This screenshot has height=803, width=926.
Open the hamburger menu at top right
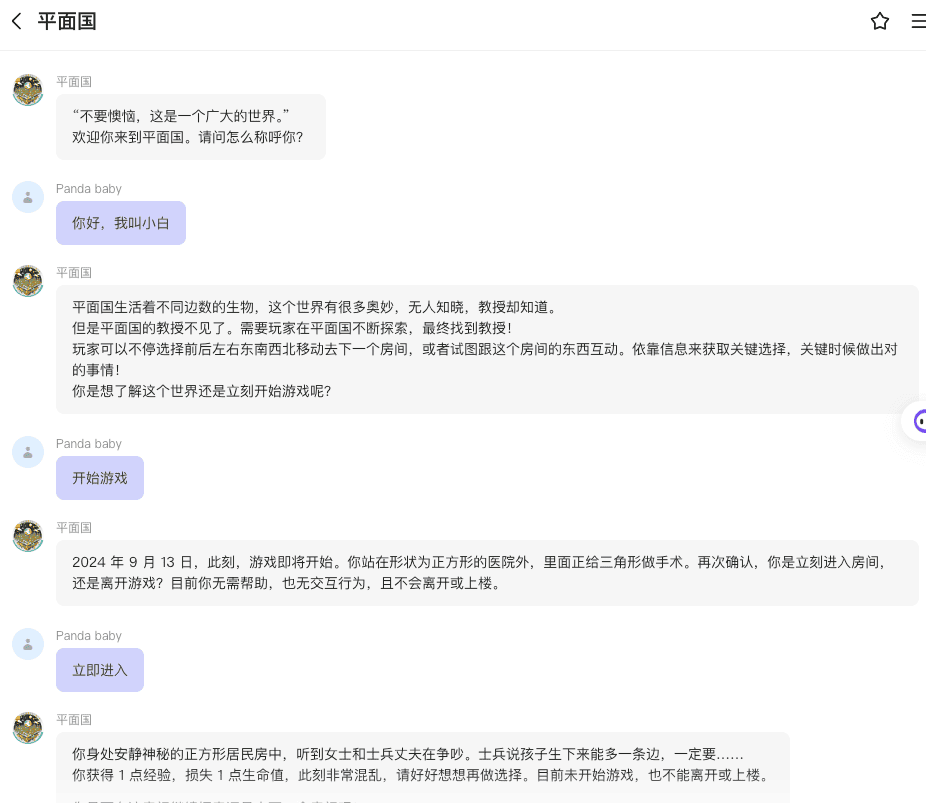(x=917, y=21)
